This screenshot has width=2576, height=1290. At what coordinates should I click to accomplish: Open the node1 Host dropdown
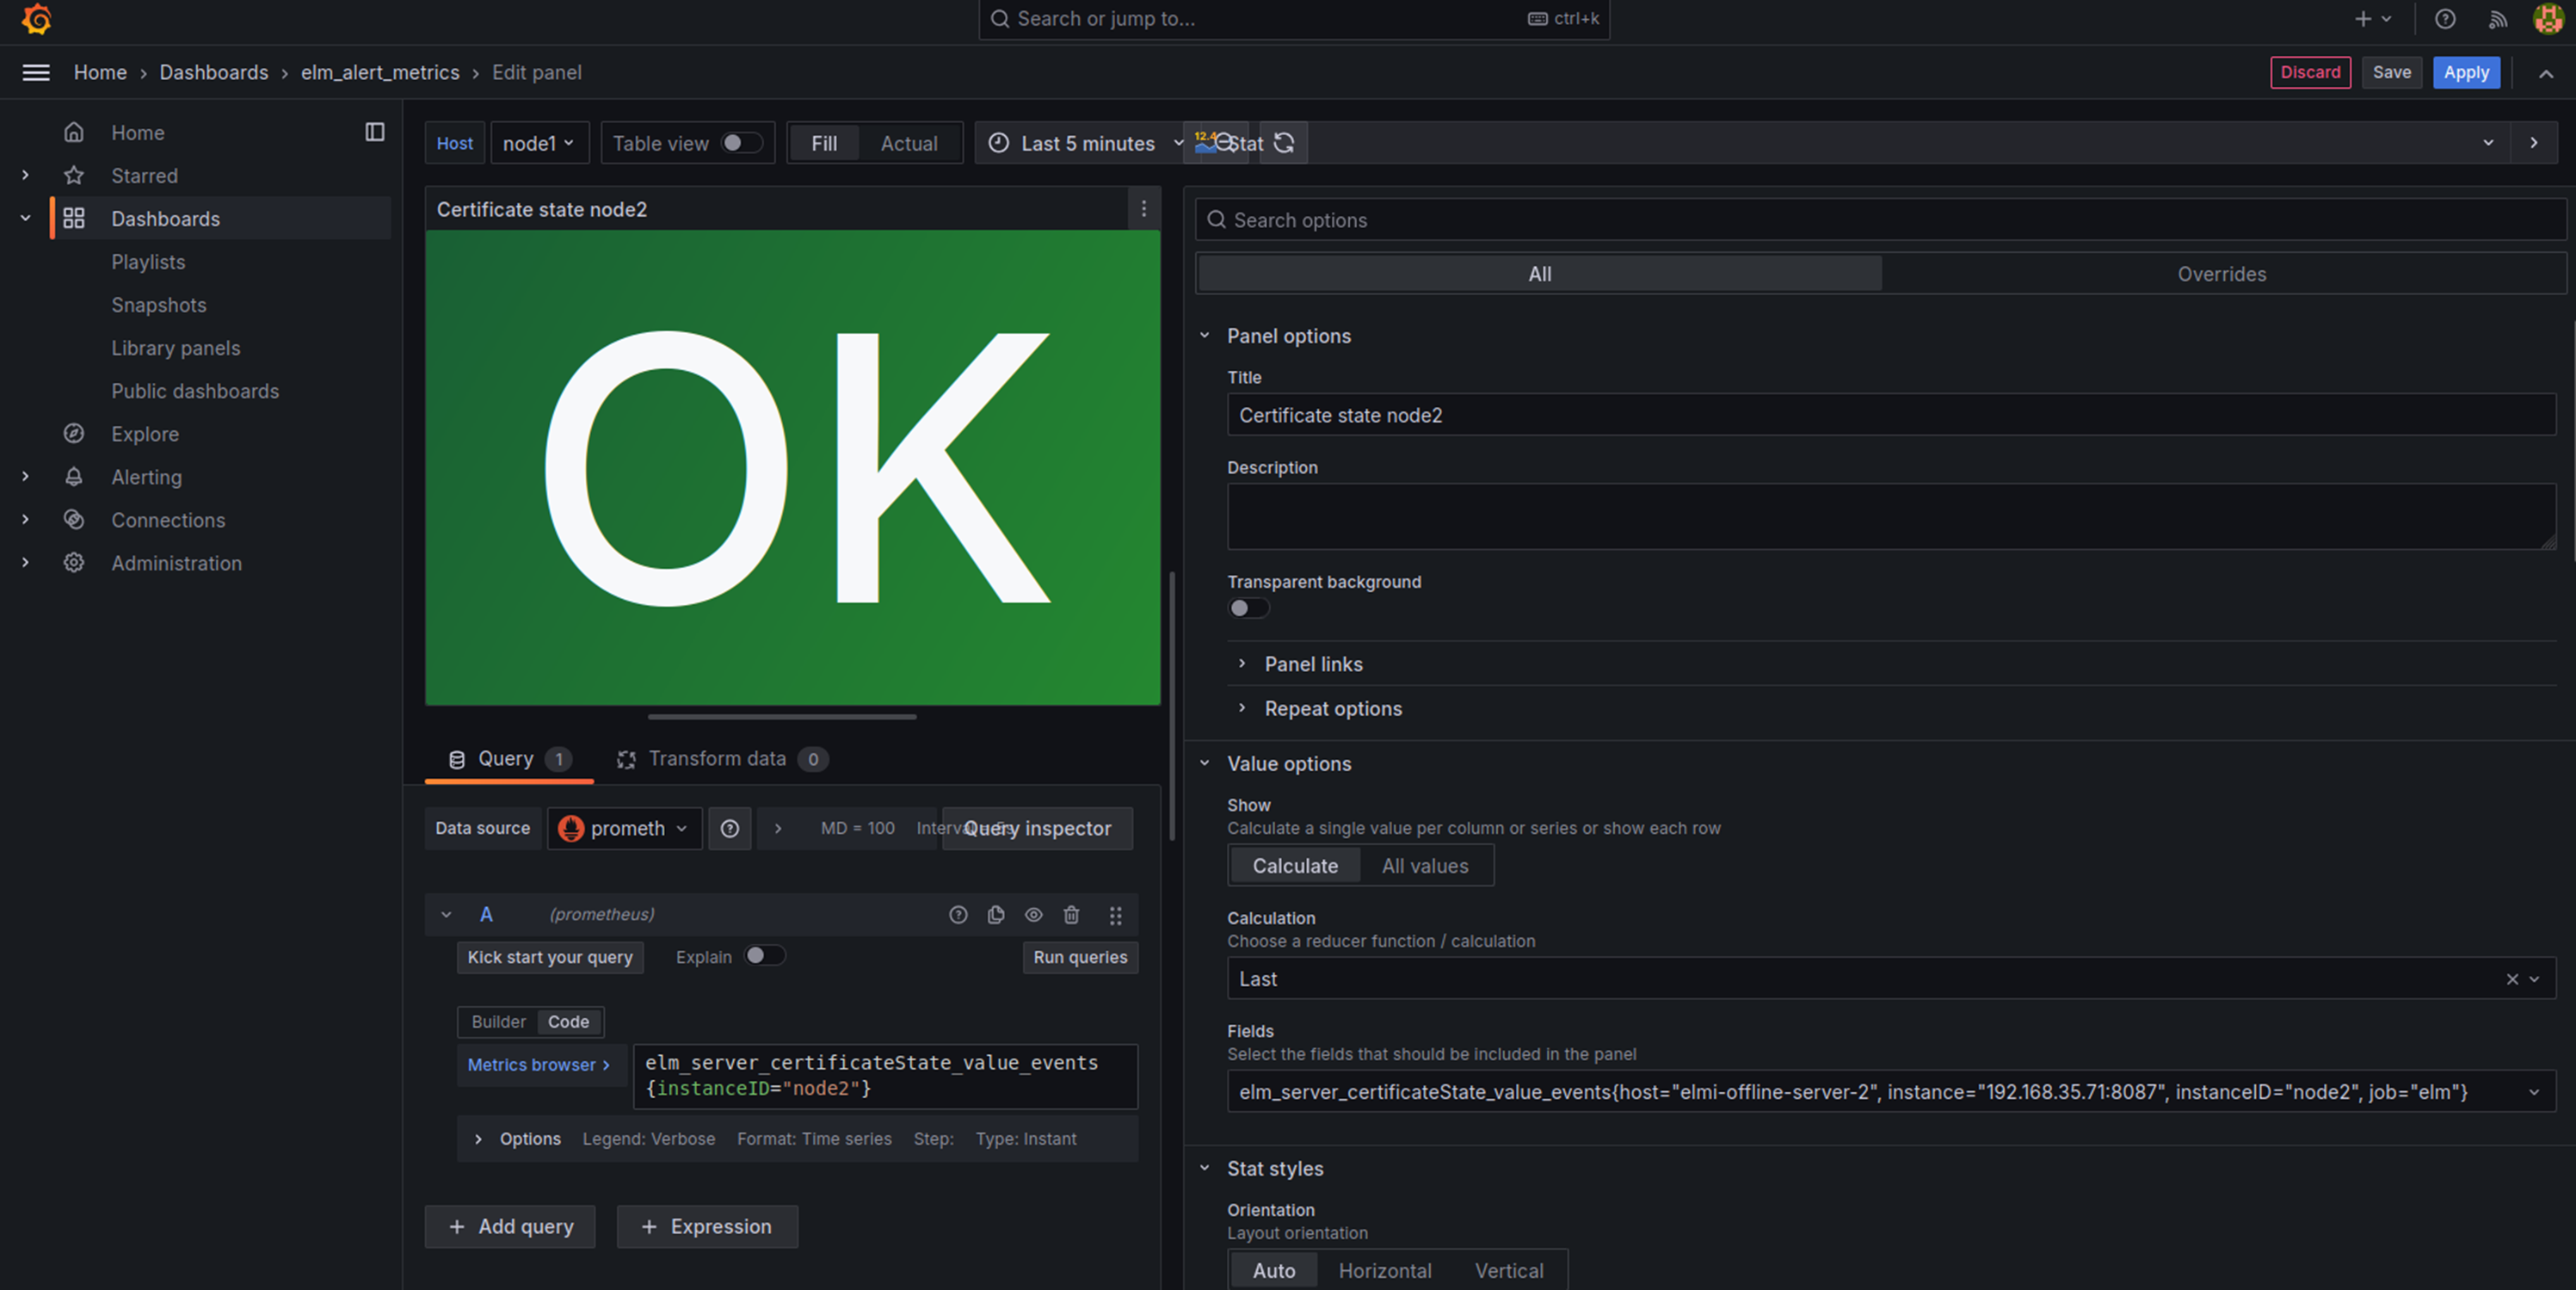click(x=539, y=143)
